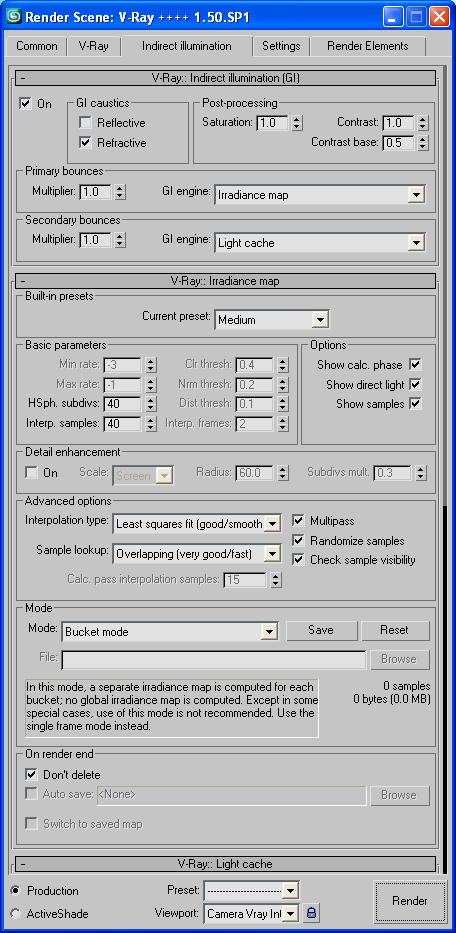The height and width of the screenshot is (933, 456).
Task: Click the Interp. samples spinner arrows
Action: click(x=151, y=424)
